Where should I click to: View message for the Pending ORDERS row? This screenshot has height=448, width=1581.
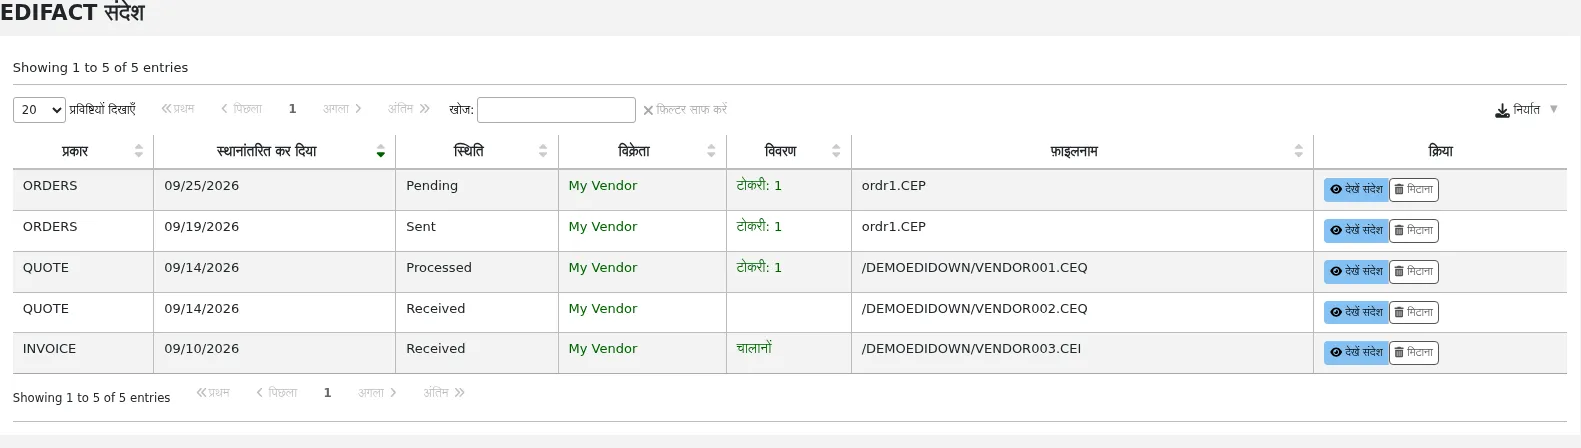1356,190
